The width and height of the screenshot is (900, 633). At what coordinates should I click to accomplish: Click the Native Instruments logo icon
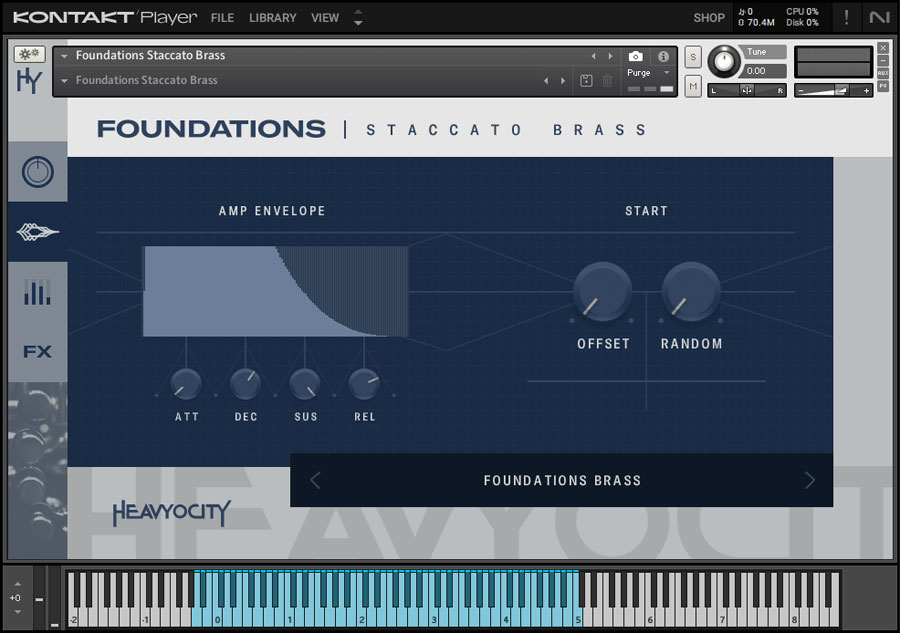pyautogui.click(x=879, y=18)
